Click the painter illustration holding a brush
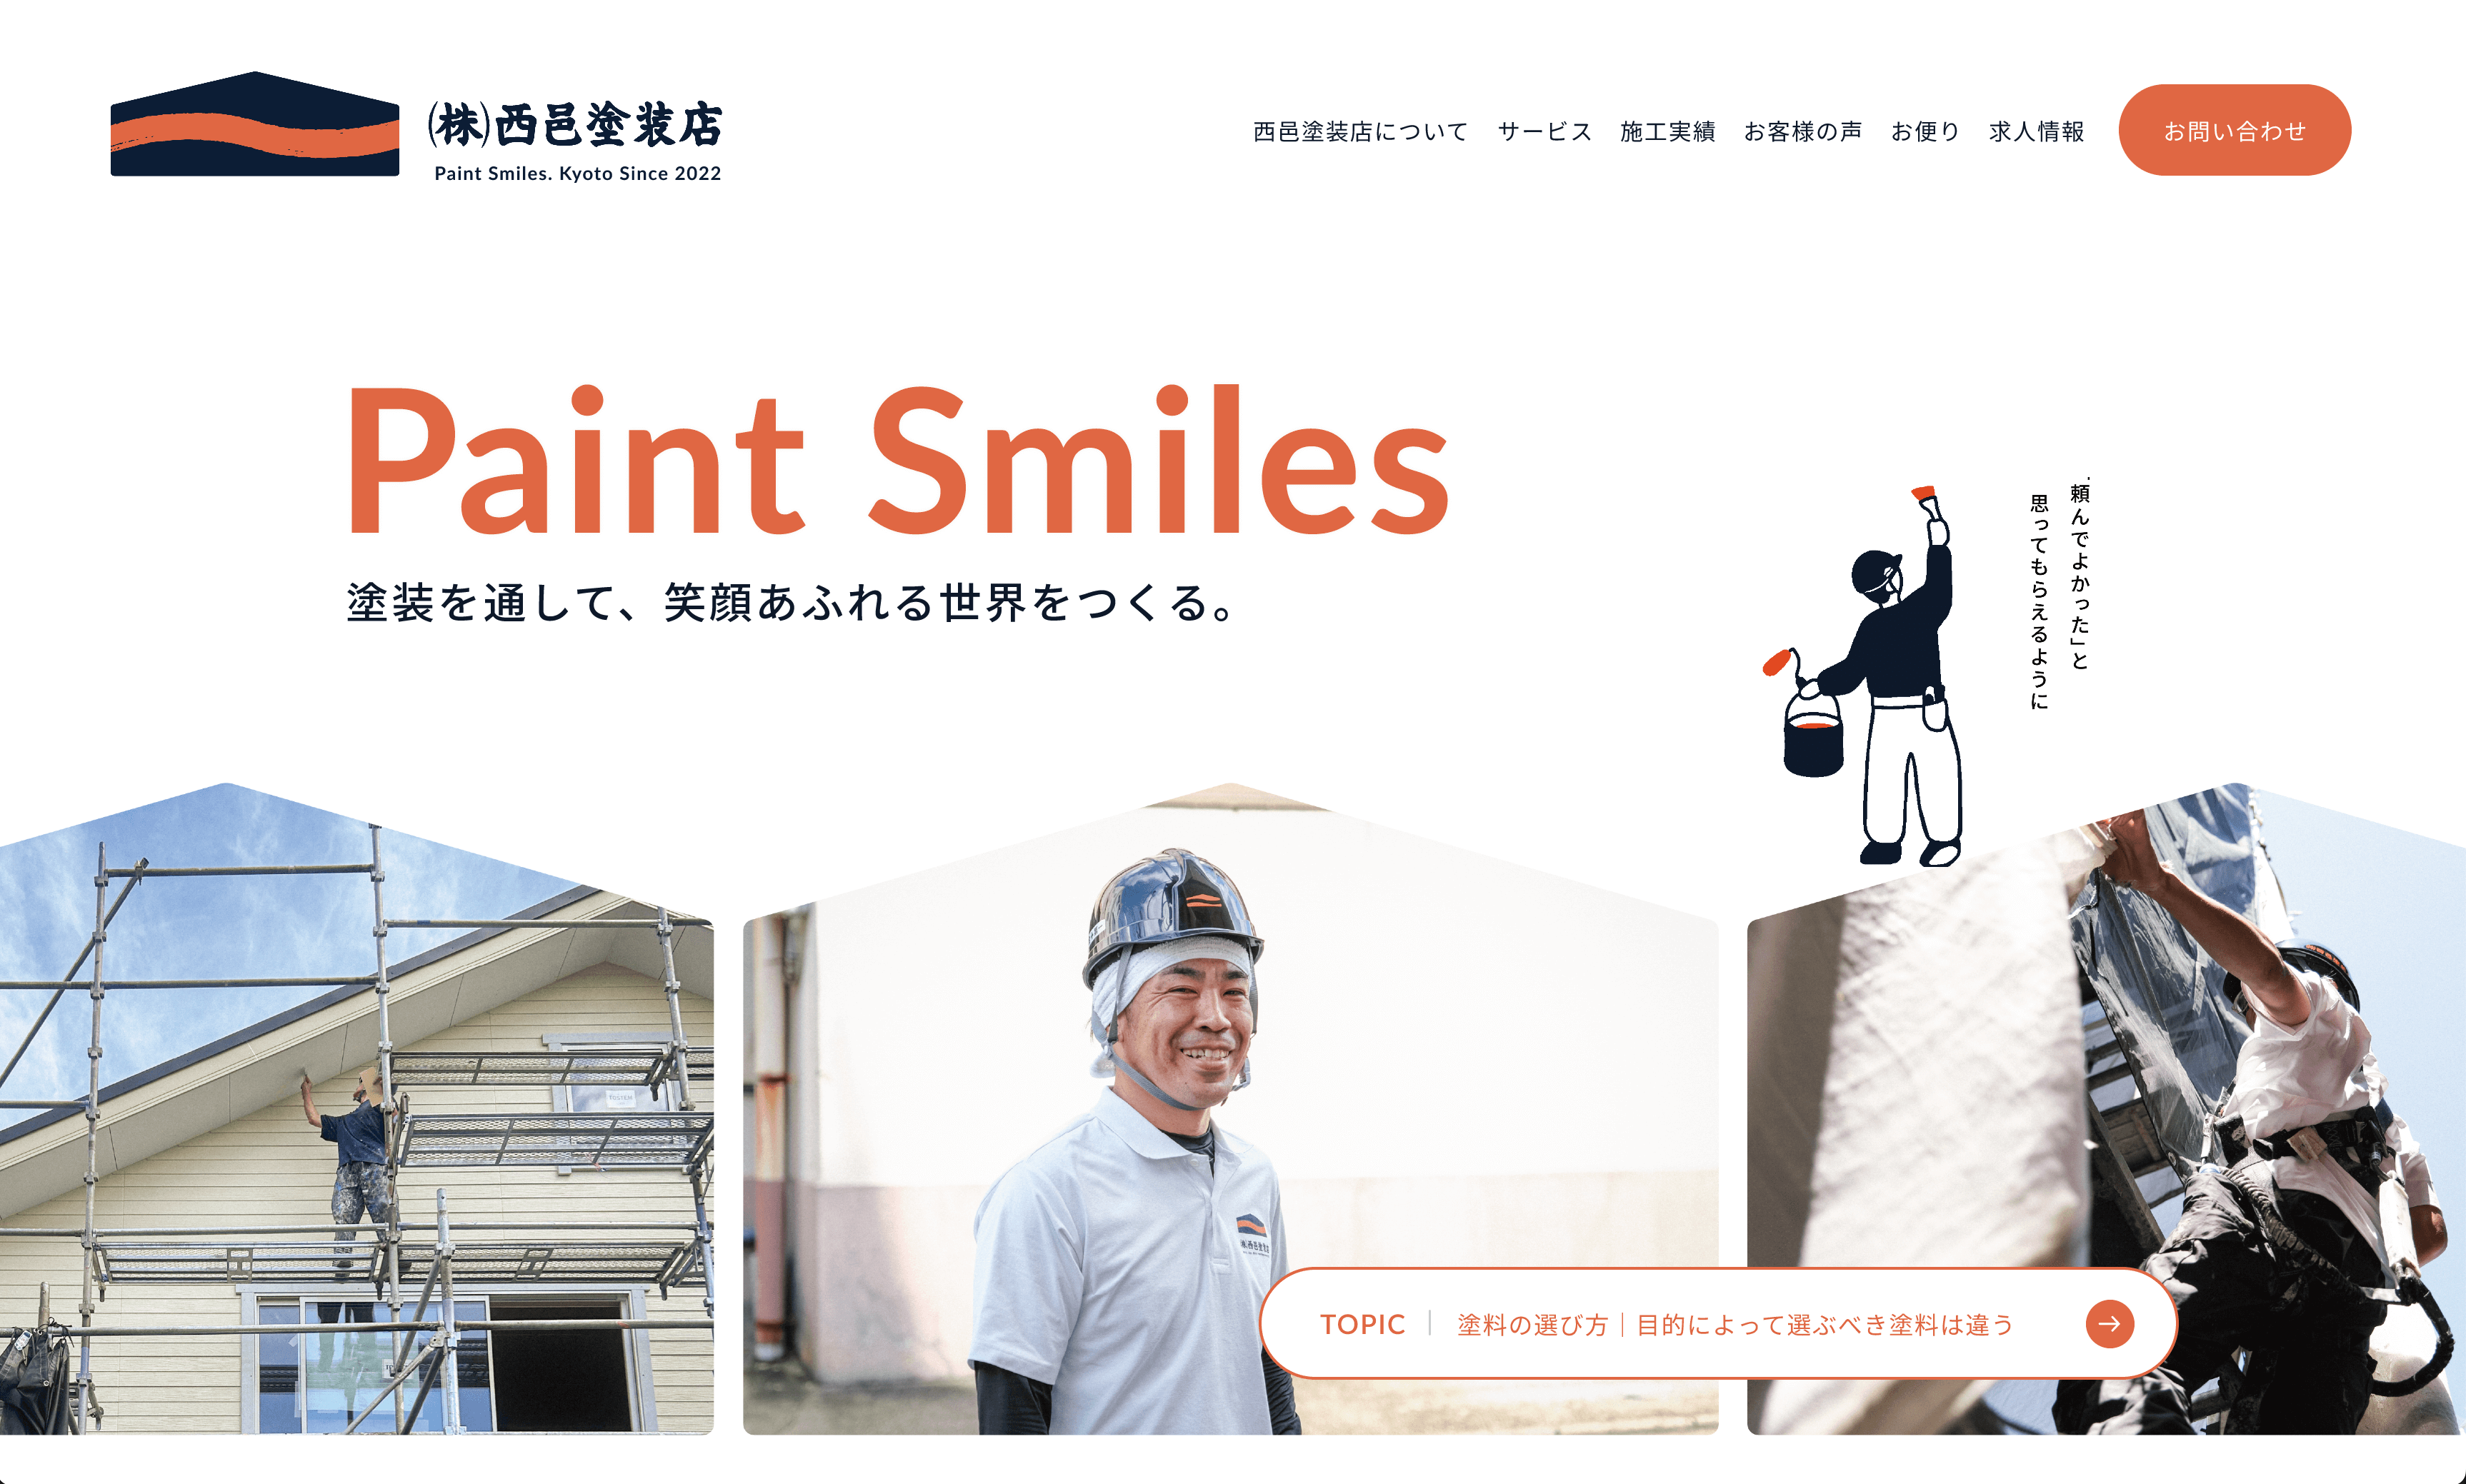 pyautogui.click(x=1862, y=676)
